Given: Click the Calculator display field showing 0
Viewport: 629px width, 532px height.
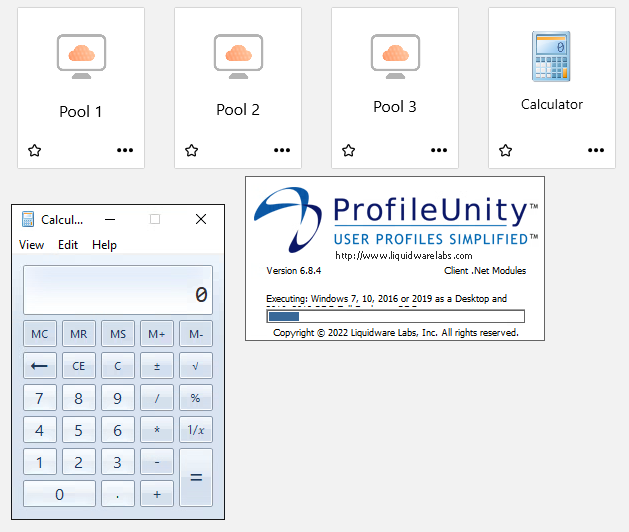Looking at the screenshot, I should click(x=118, y=290).
